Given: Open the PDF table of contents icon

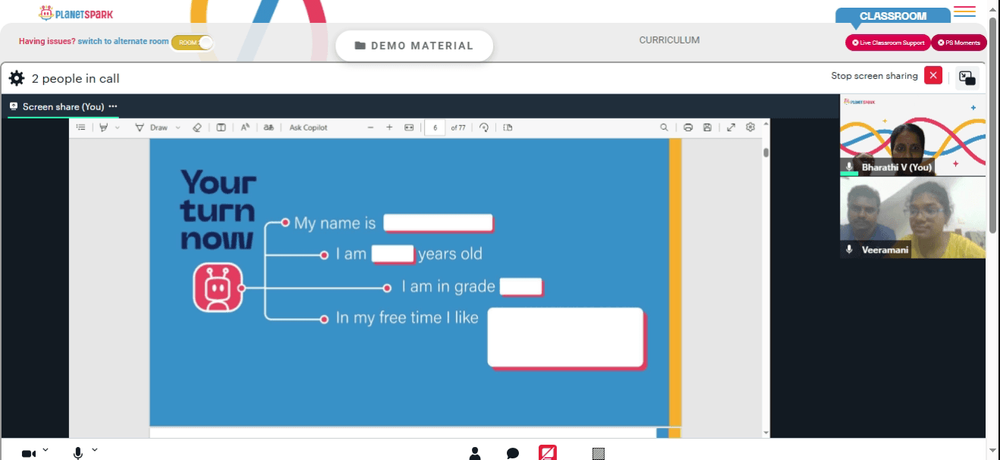Looking at the screenshot, I should point(81,128).
